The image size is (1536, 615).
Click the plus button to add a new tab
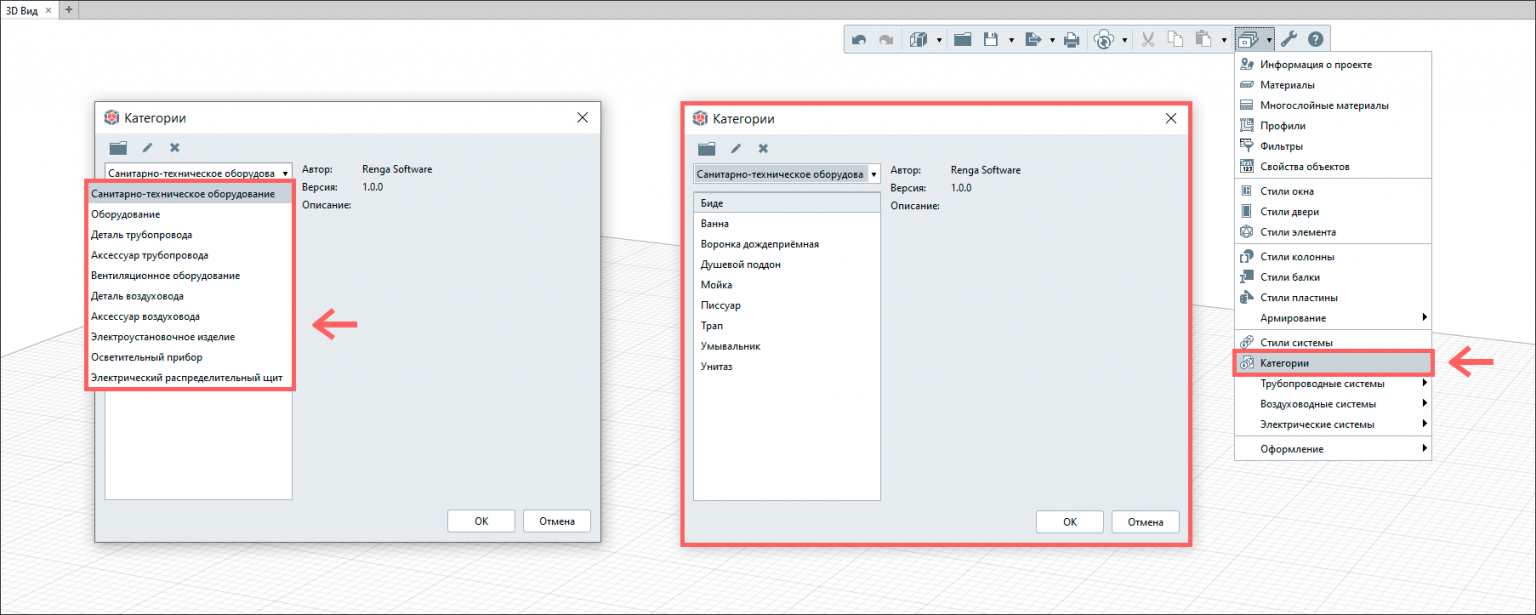pos(69,9)
